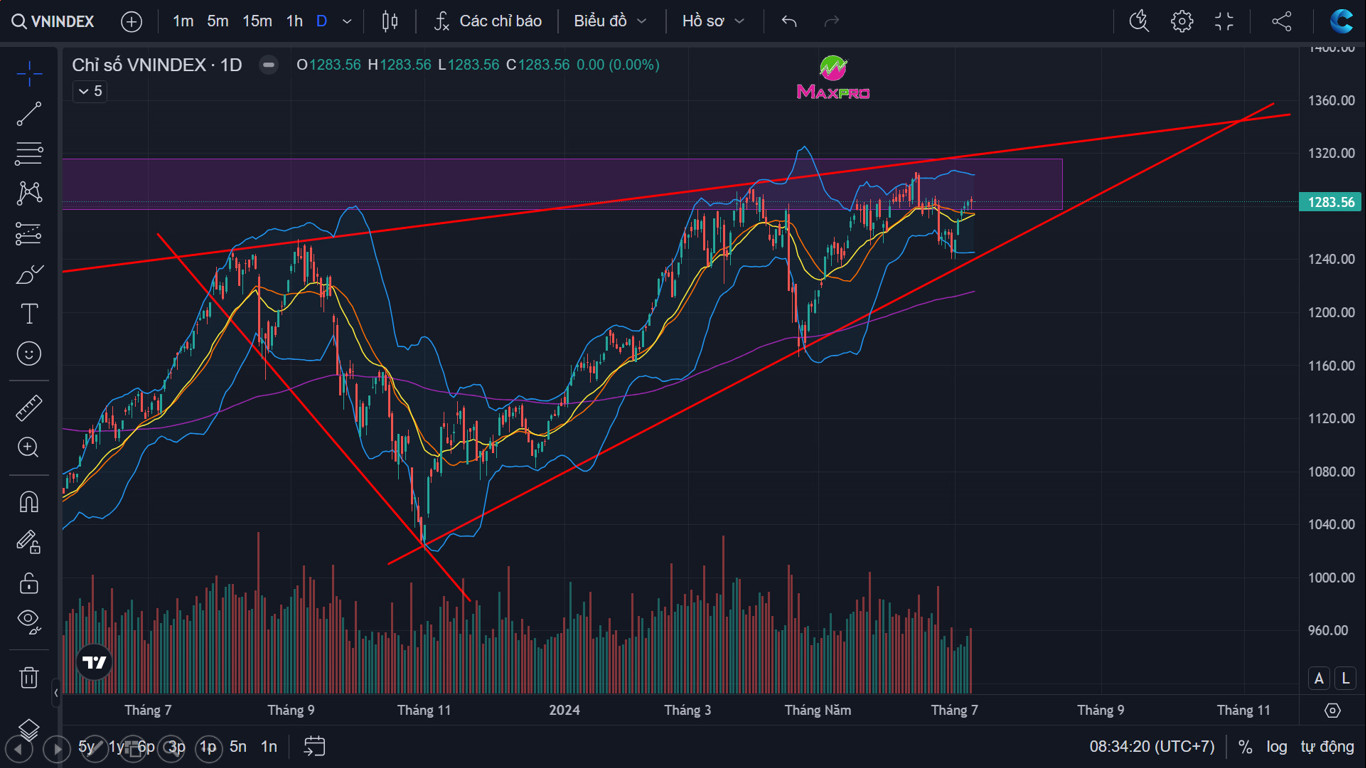Open Các chỉ báo indicators menu
The height and width of the screenshot is (768, 1366).
[488, 21]
